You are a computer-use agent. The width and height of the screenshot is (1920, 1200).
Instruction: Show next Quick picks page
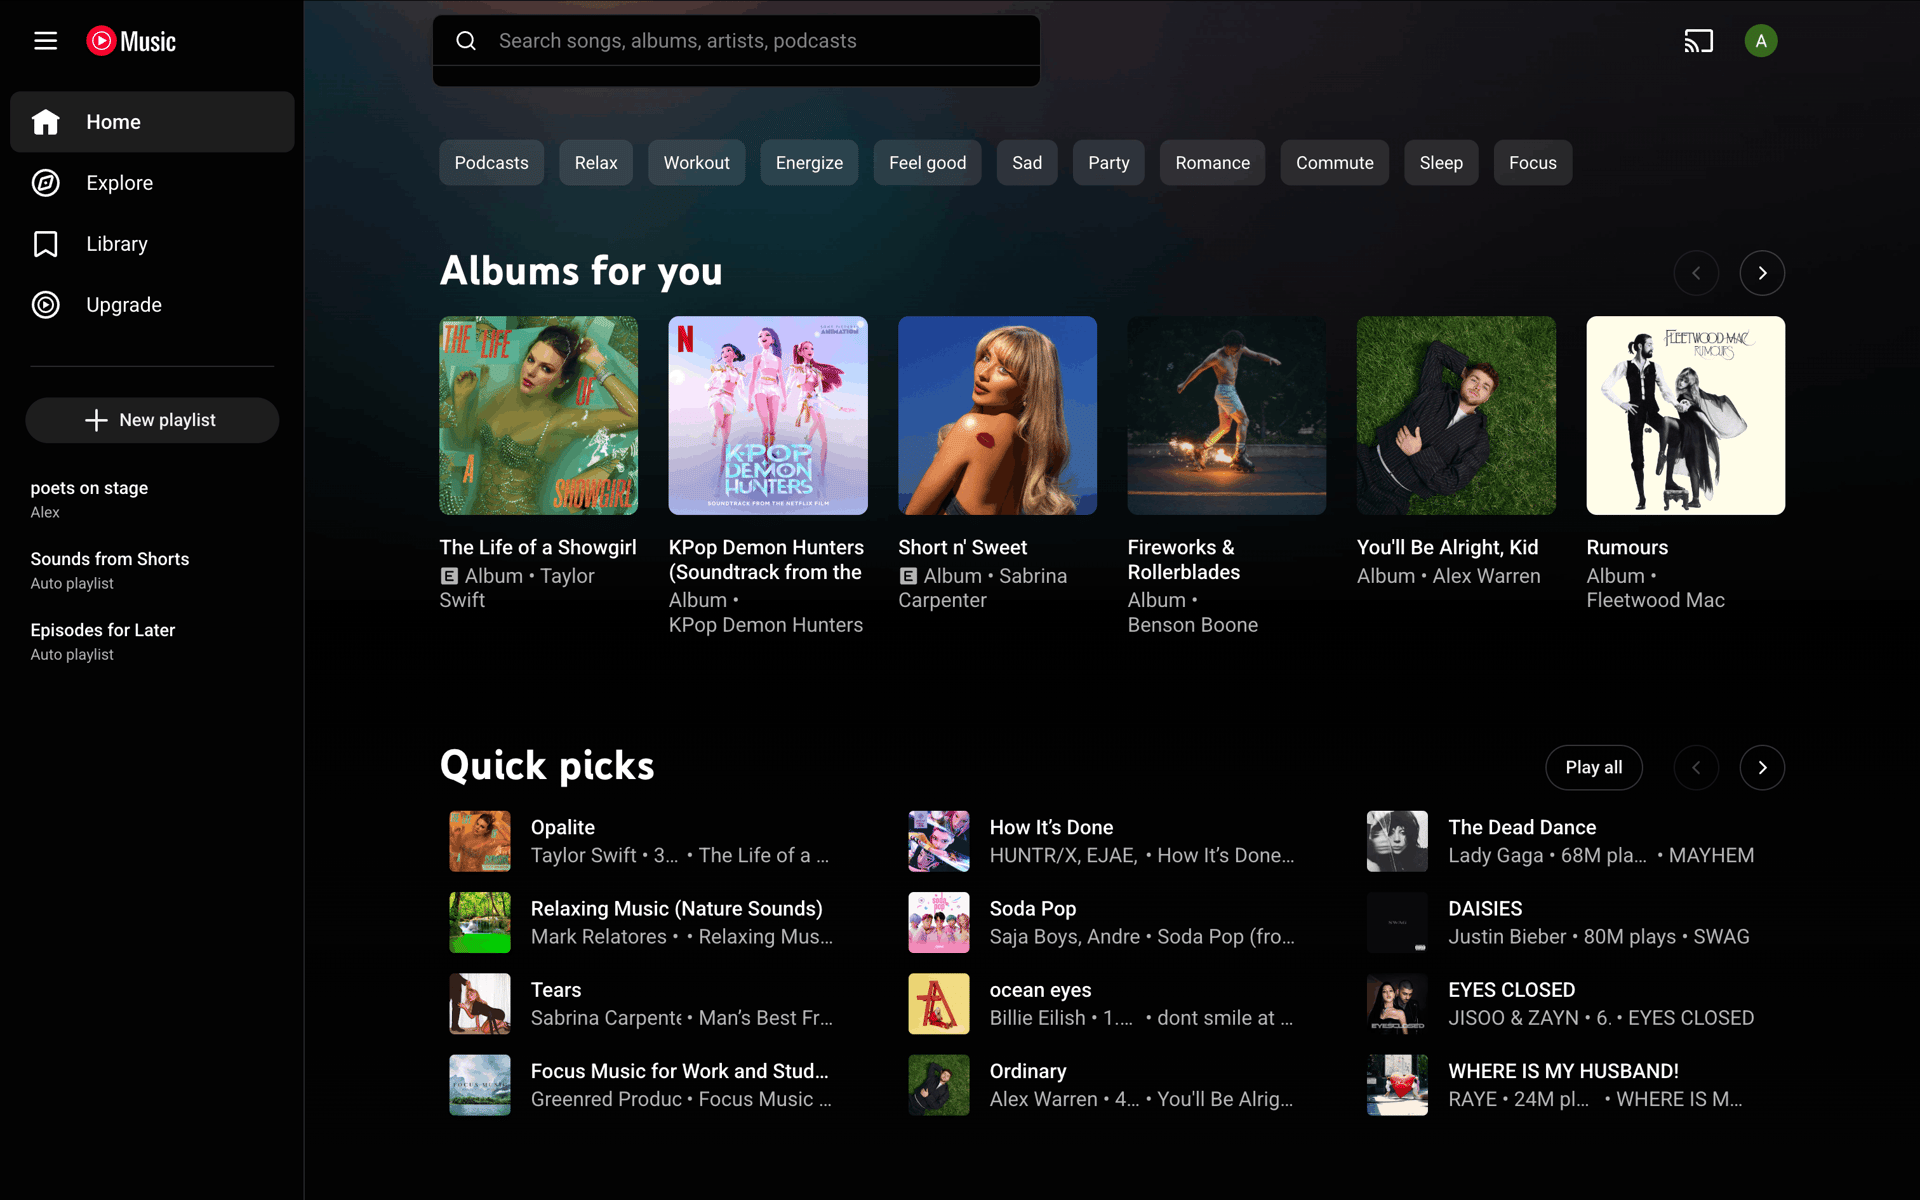[x=1762, y=768]
